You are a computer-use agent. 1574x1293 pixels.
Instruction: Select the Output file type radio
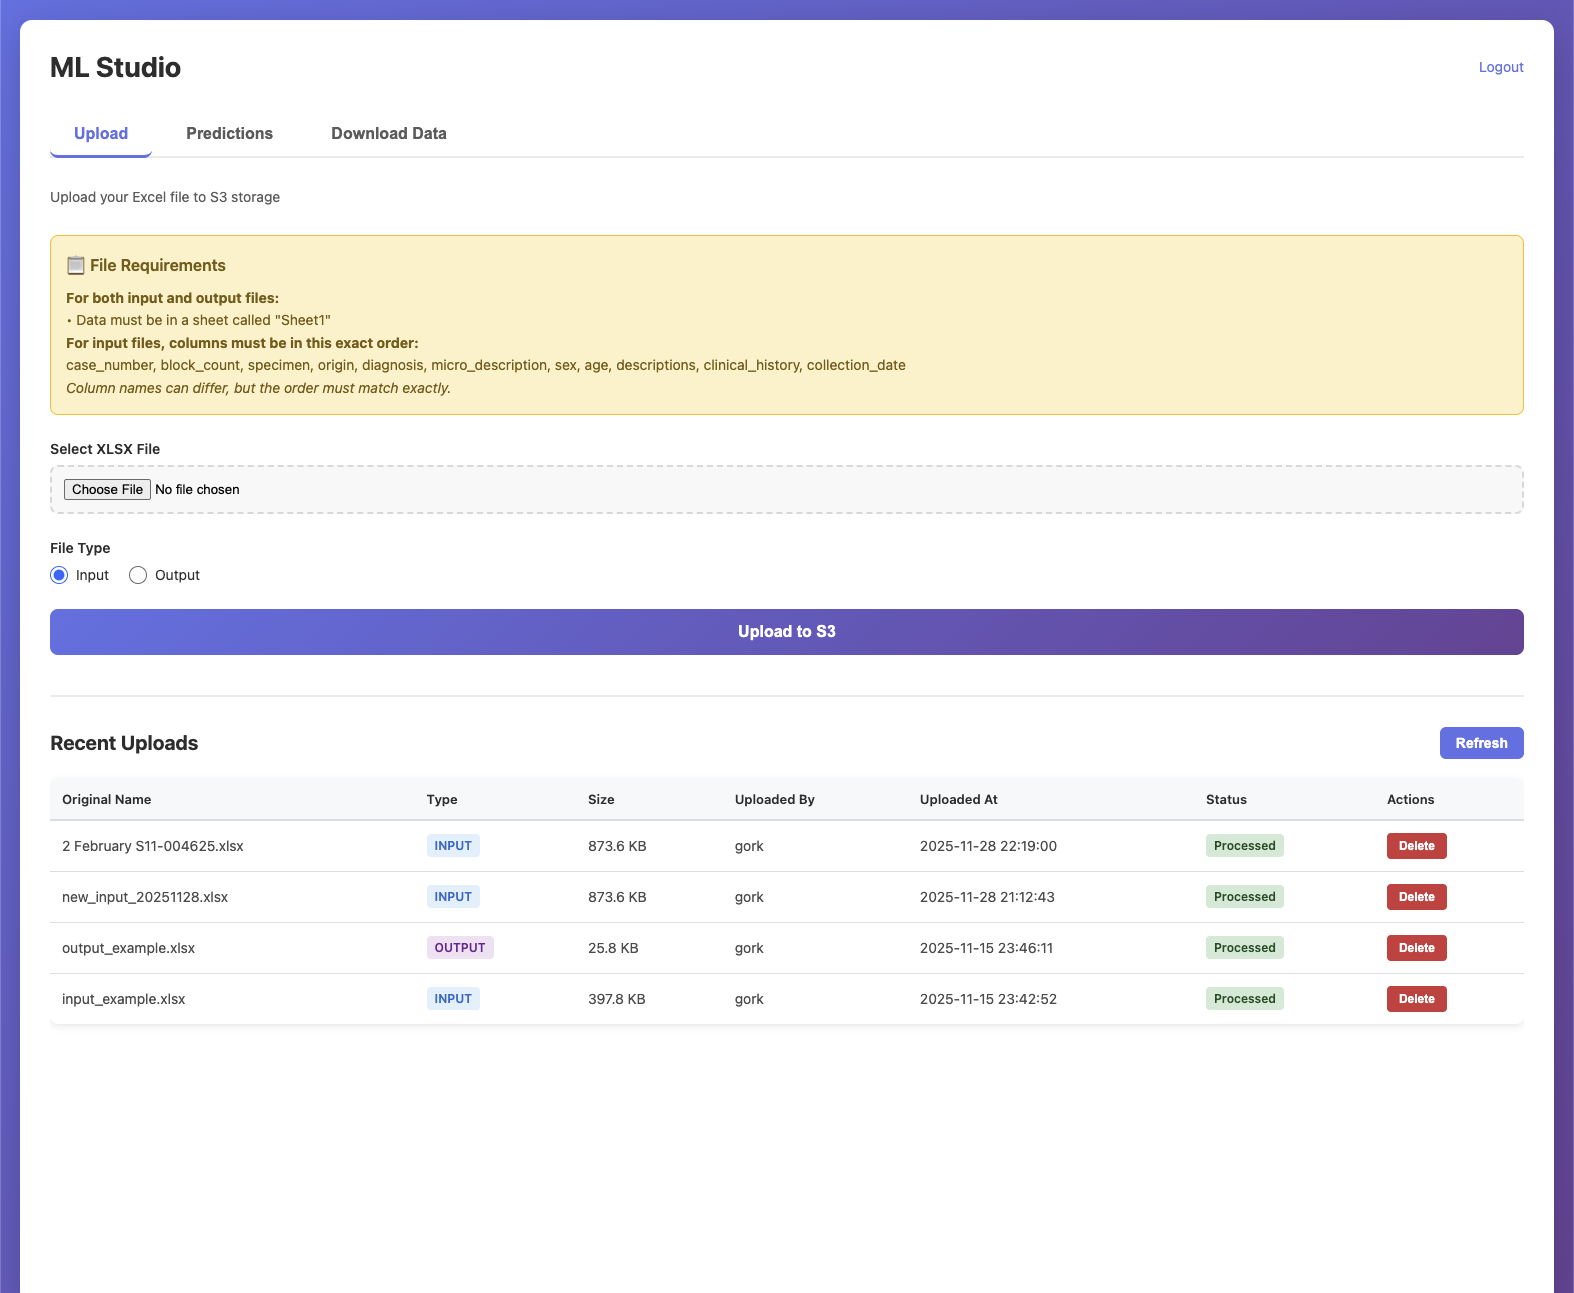click(138, 575)
